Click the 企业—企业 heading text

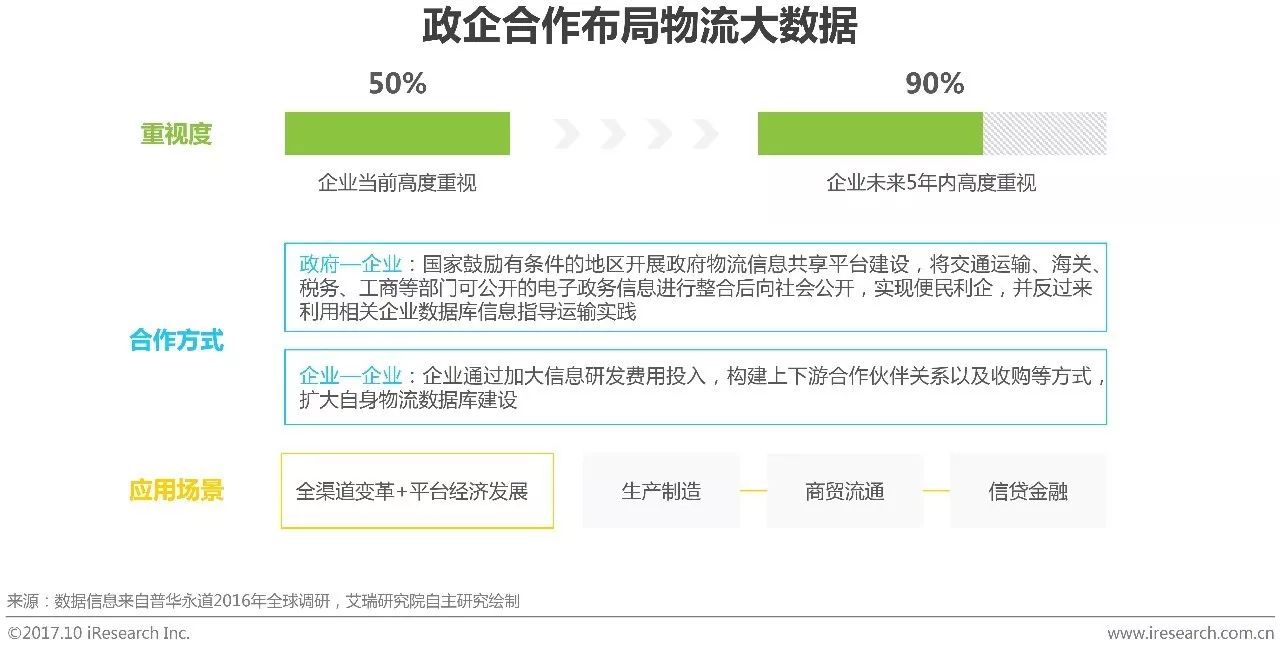point(350,376)
